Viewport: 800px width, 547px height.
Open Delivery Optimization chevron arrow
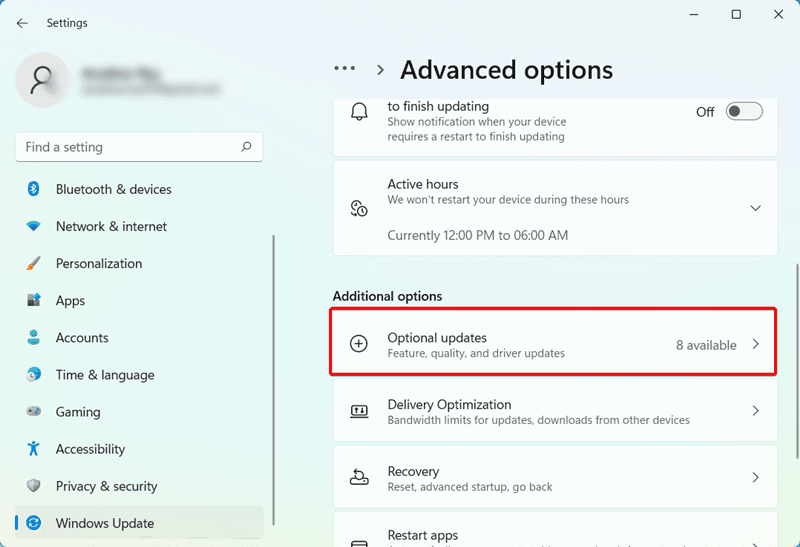(x=756, y=411)
